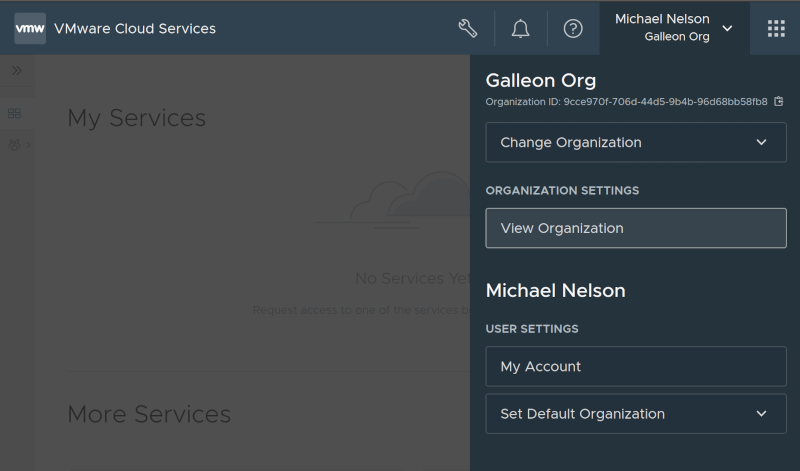800x471 pixels.
Task: Open the apps grid switcher
Action: tap(776, 28)
